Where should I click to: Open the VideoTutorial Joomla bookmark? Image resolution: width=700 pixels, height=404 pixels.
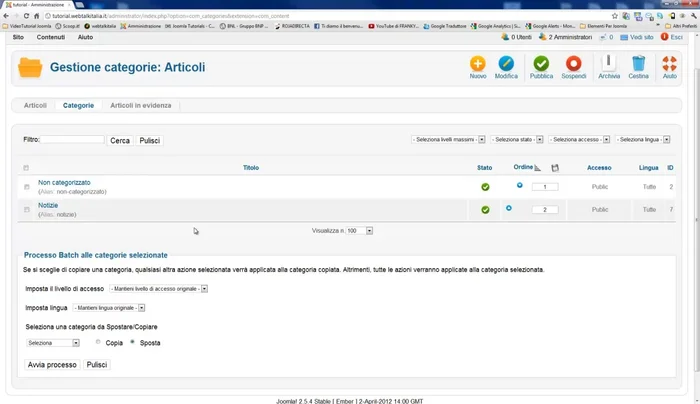pyautogui.click(x=27, y=26)
